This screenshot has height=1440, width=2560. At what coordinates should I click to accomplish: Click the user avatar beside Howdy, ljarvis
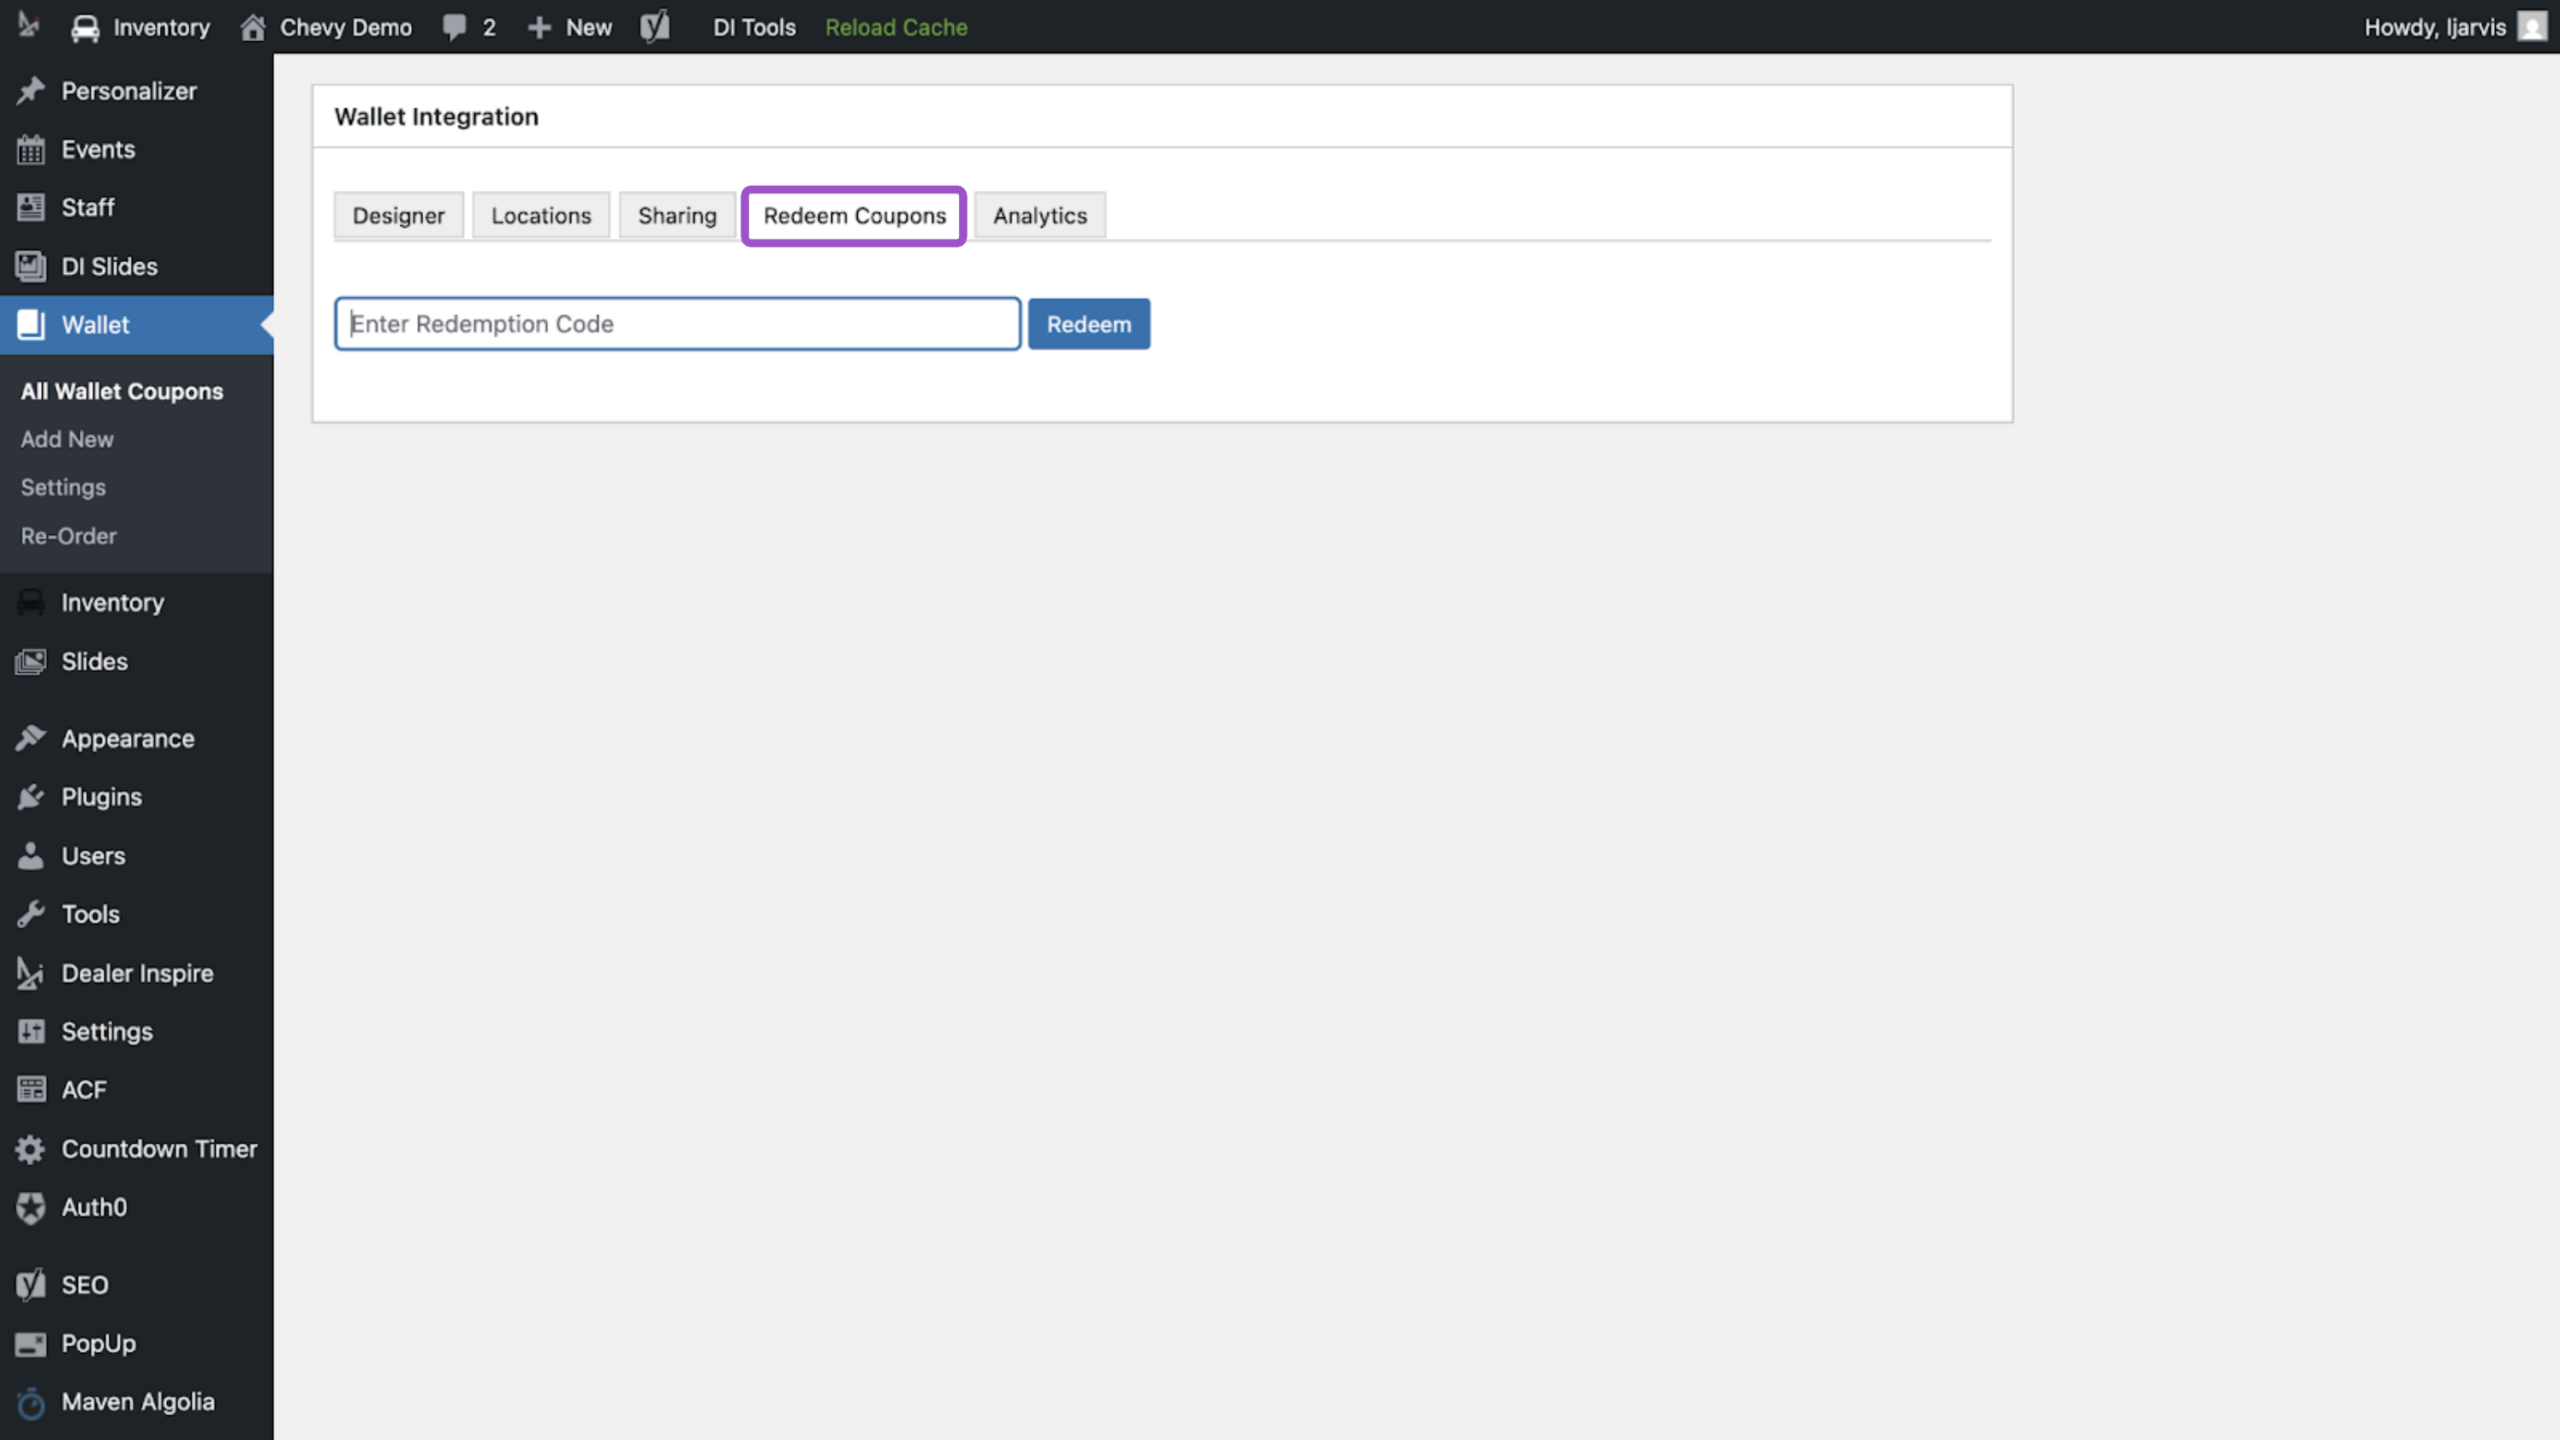(2532, 27)
